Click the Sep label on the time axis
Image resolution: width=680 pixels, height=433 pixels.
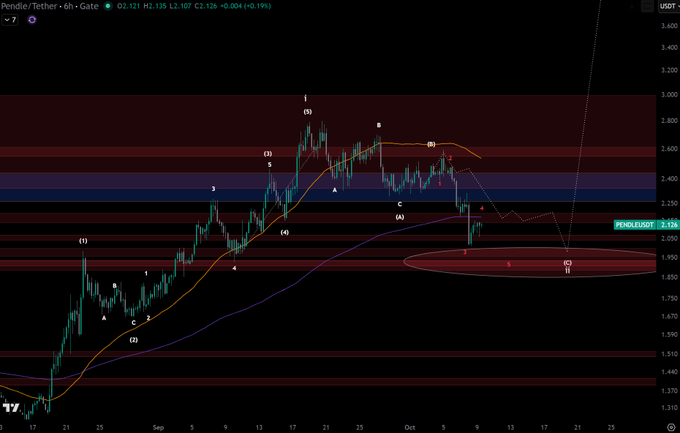158,427
